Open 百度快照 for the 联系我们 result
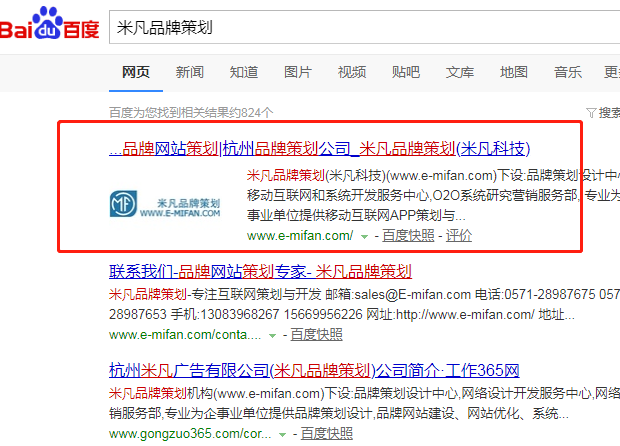Viewport: 620px width, 446px height. click(x=316, y=335)
